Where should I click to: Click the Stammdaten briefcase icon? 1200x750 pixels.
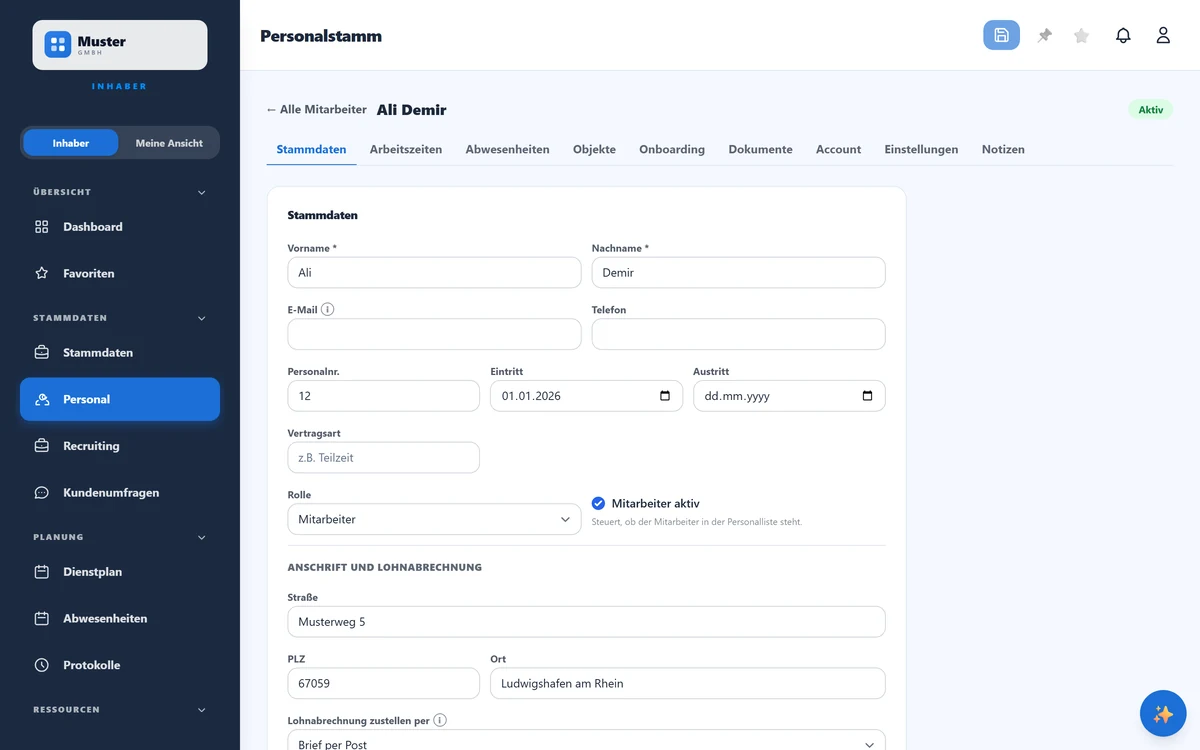click(x=42, y=353)
